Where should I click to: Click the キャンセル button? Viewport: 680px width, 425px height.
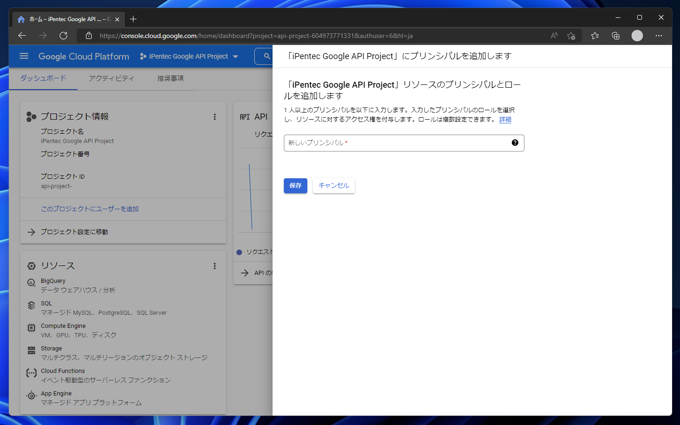(333, 186)
